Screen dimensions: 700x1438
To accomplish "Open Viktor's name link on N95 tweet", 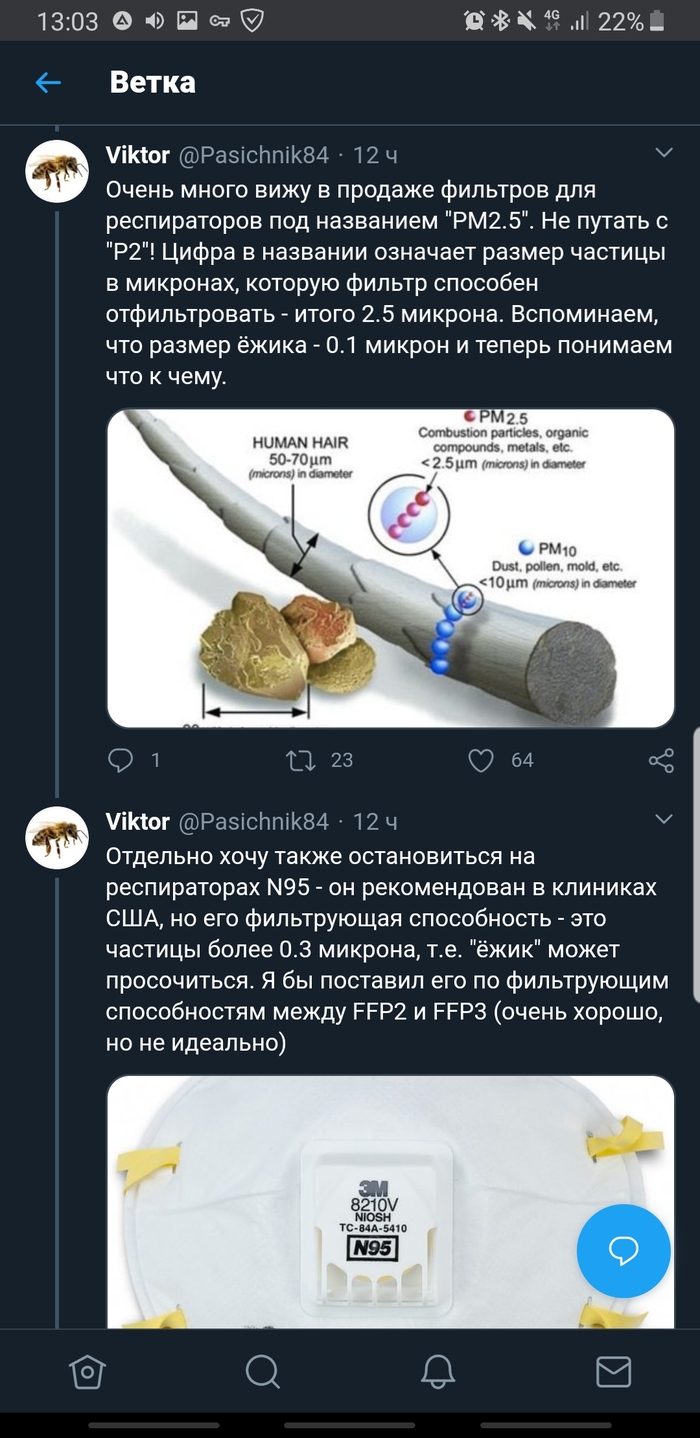I will point(137,821).
